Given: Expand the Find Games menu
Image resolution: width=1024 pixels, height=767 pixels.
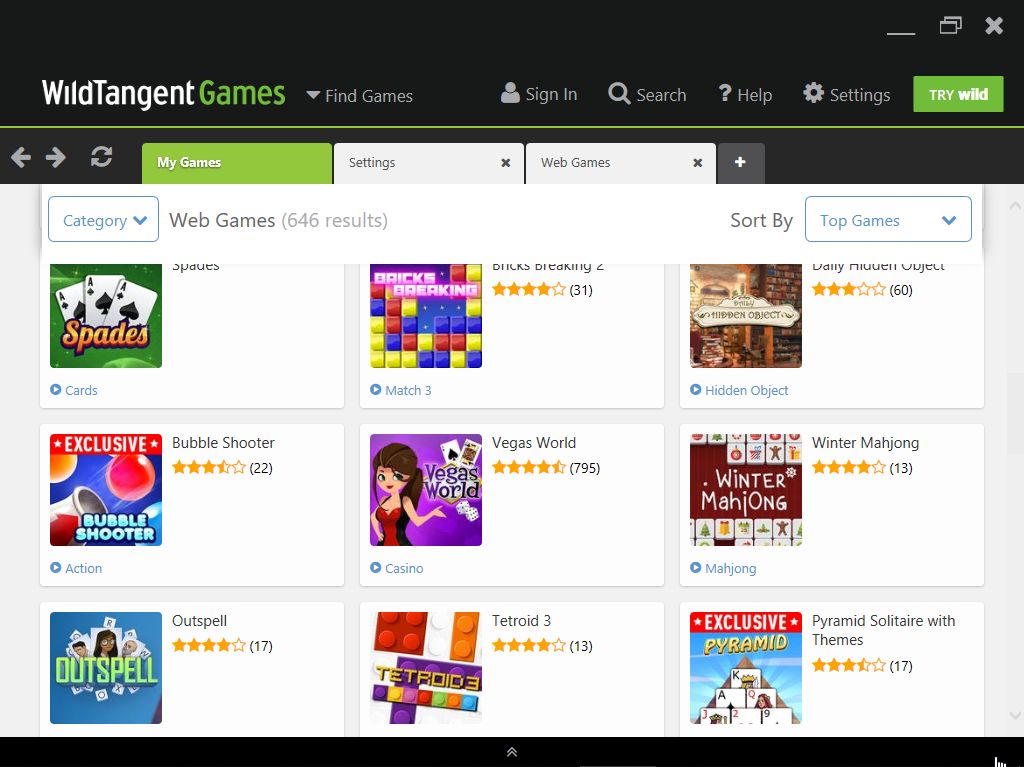Looking at the screenshot, I should (359, 96).
